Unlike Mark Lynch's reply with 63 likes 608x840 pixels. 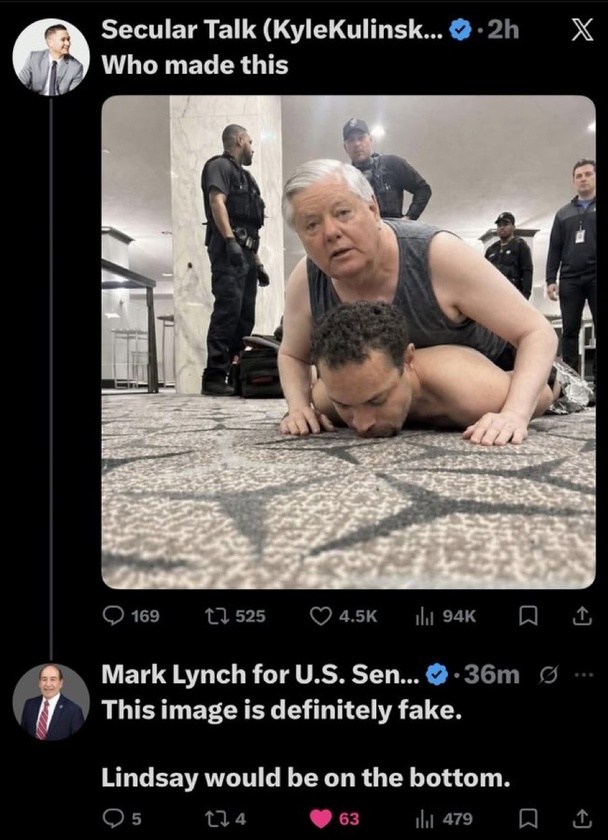coord(335,818)
